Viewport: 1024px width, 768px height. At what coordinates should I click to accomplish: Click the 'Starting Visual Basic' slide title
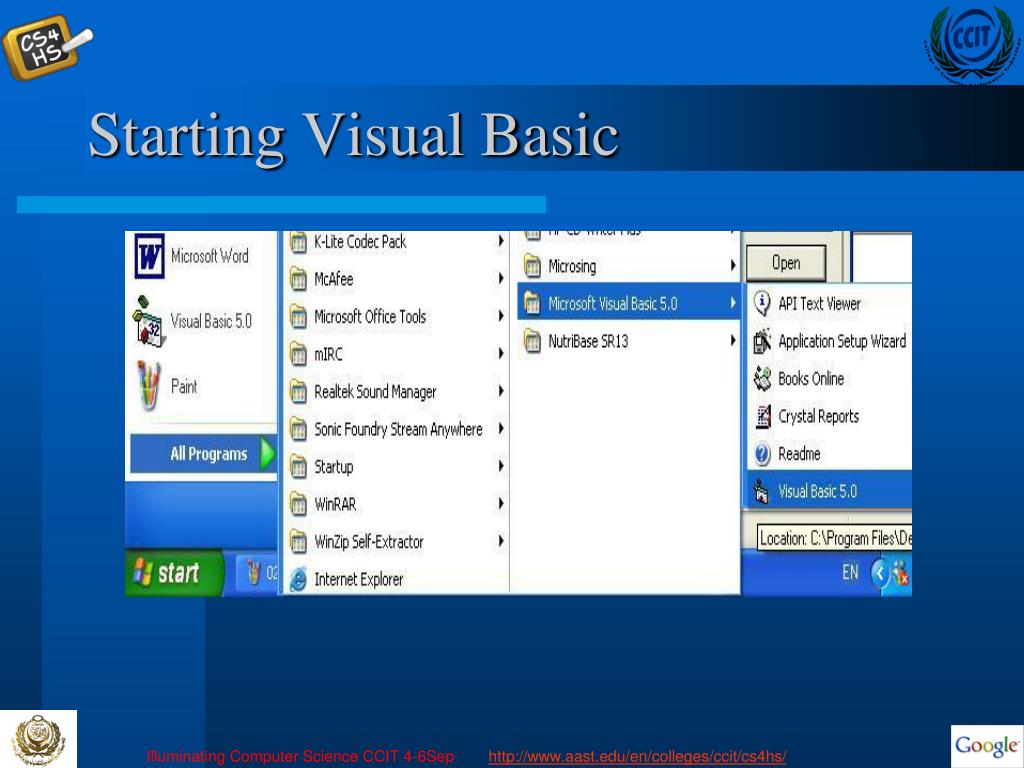click(x=353, y=135)
